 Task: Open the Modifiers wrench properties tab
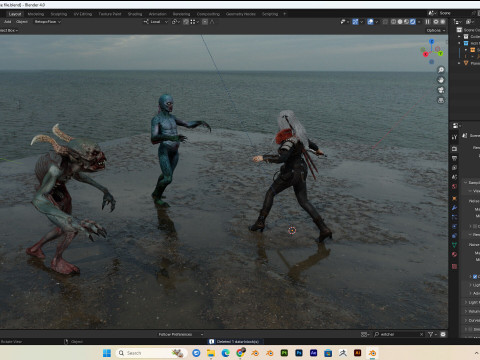(x=454, y=208)
